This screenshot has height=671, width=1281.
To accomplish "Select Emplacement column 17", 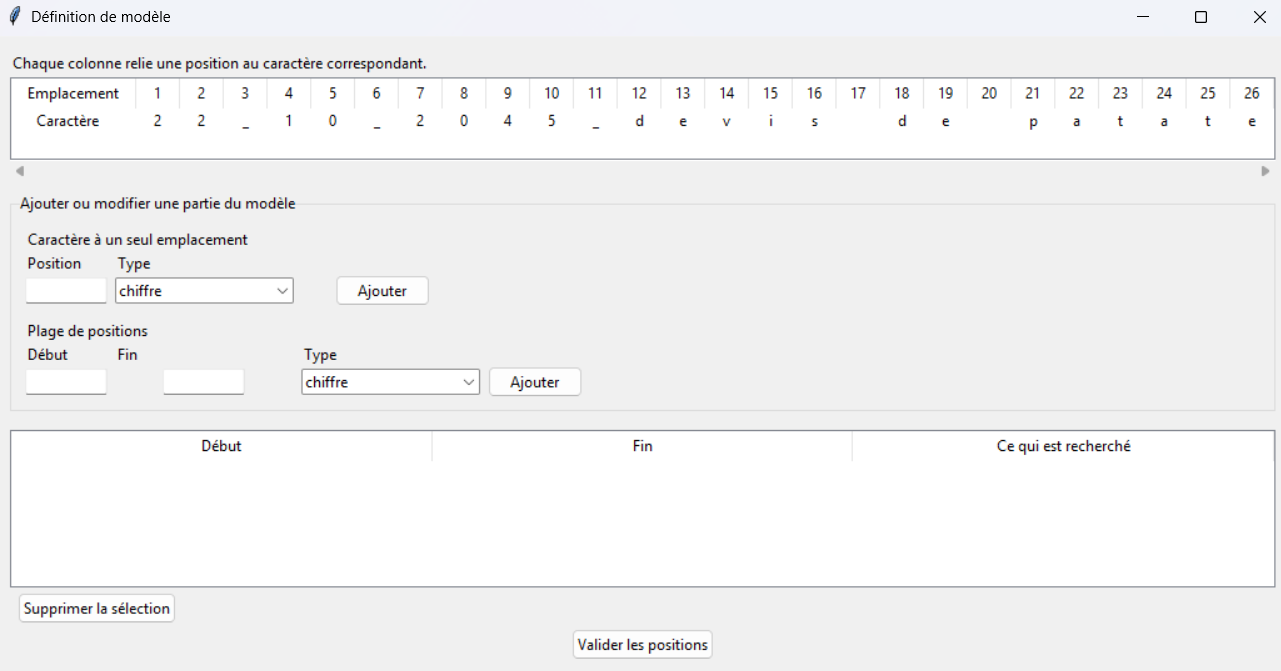I will coord(858,94).
